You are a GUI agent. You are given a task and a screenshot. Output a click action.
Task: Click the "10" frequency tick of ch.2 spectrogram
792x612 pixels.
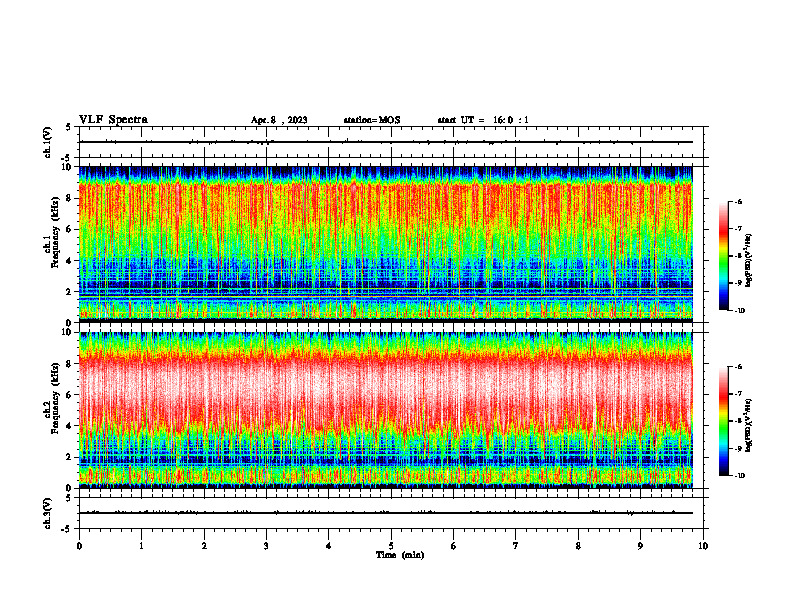(x=68, y=332)
